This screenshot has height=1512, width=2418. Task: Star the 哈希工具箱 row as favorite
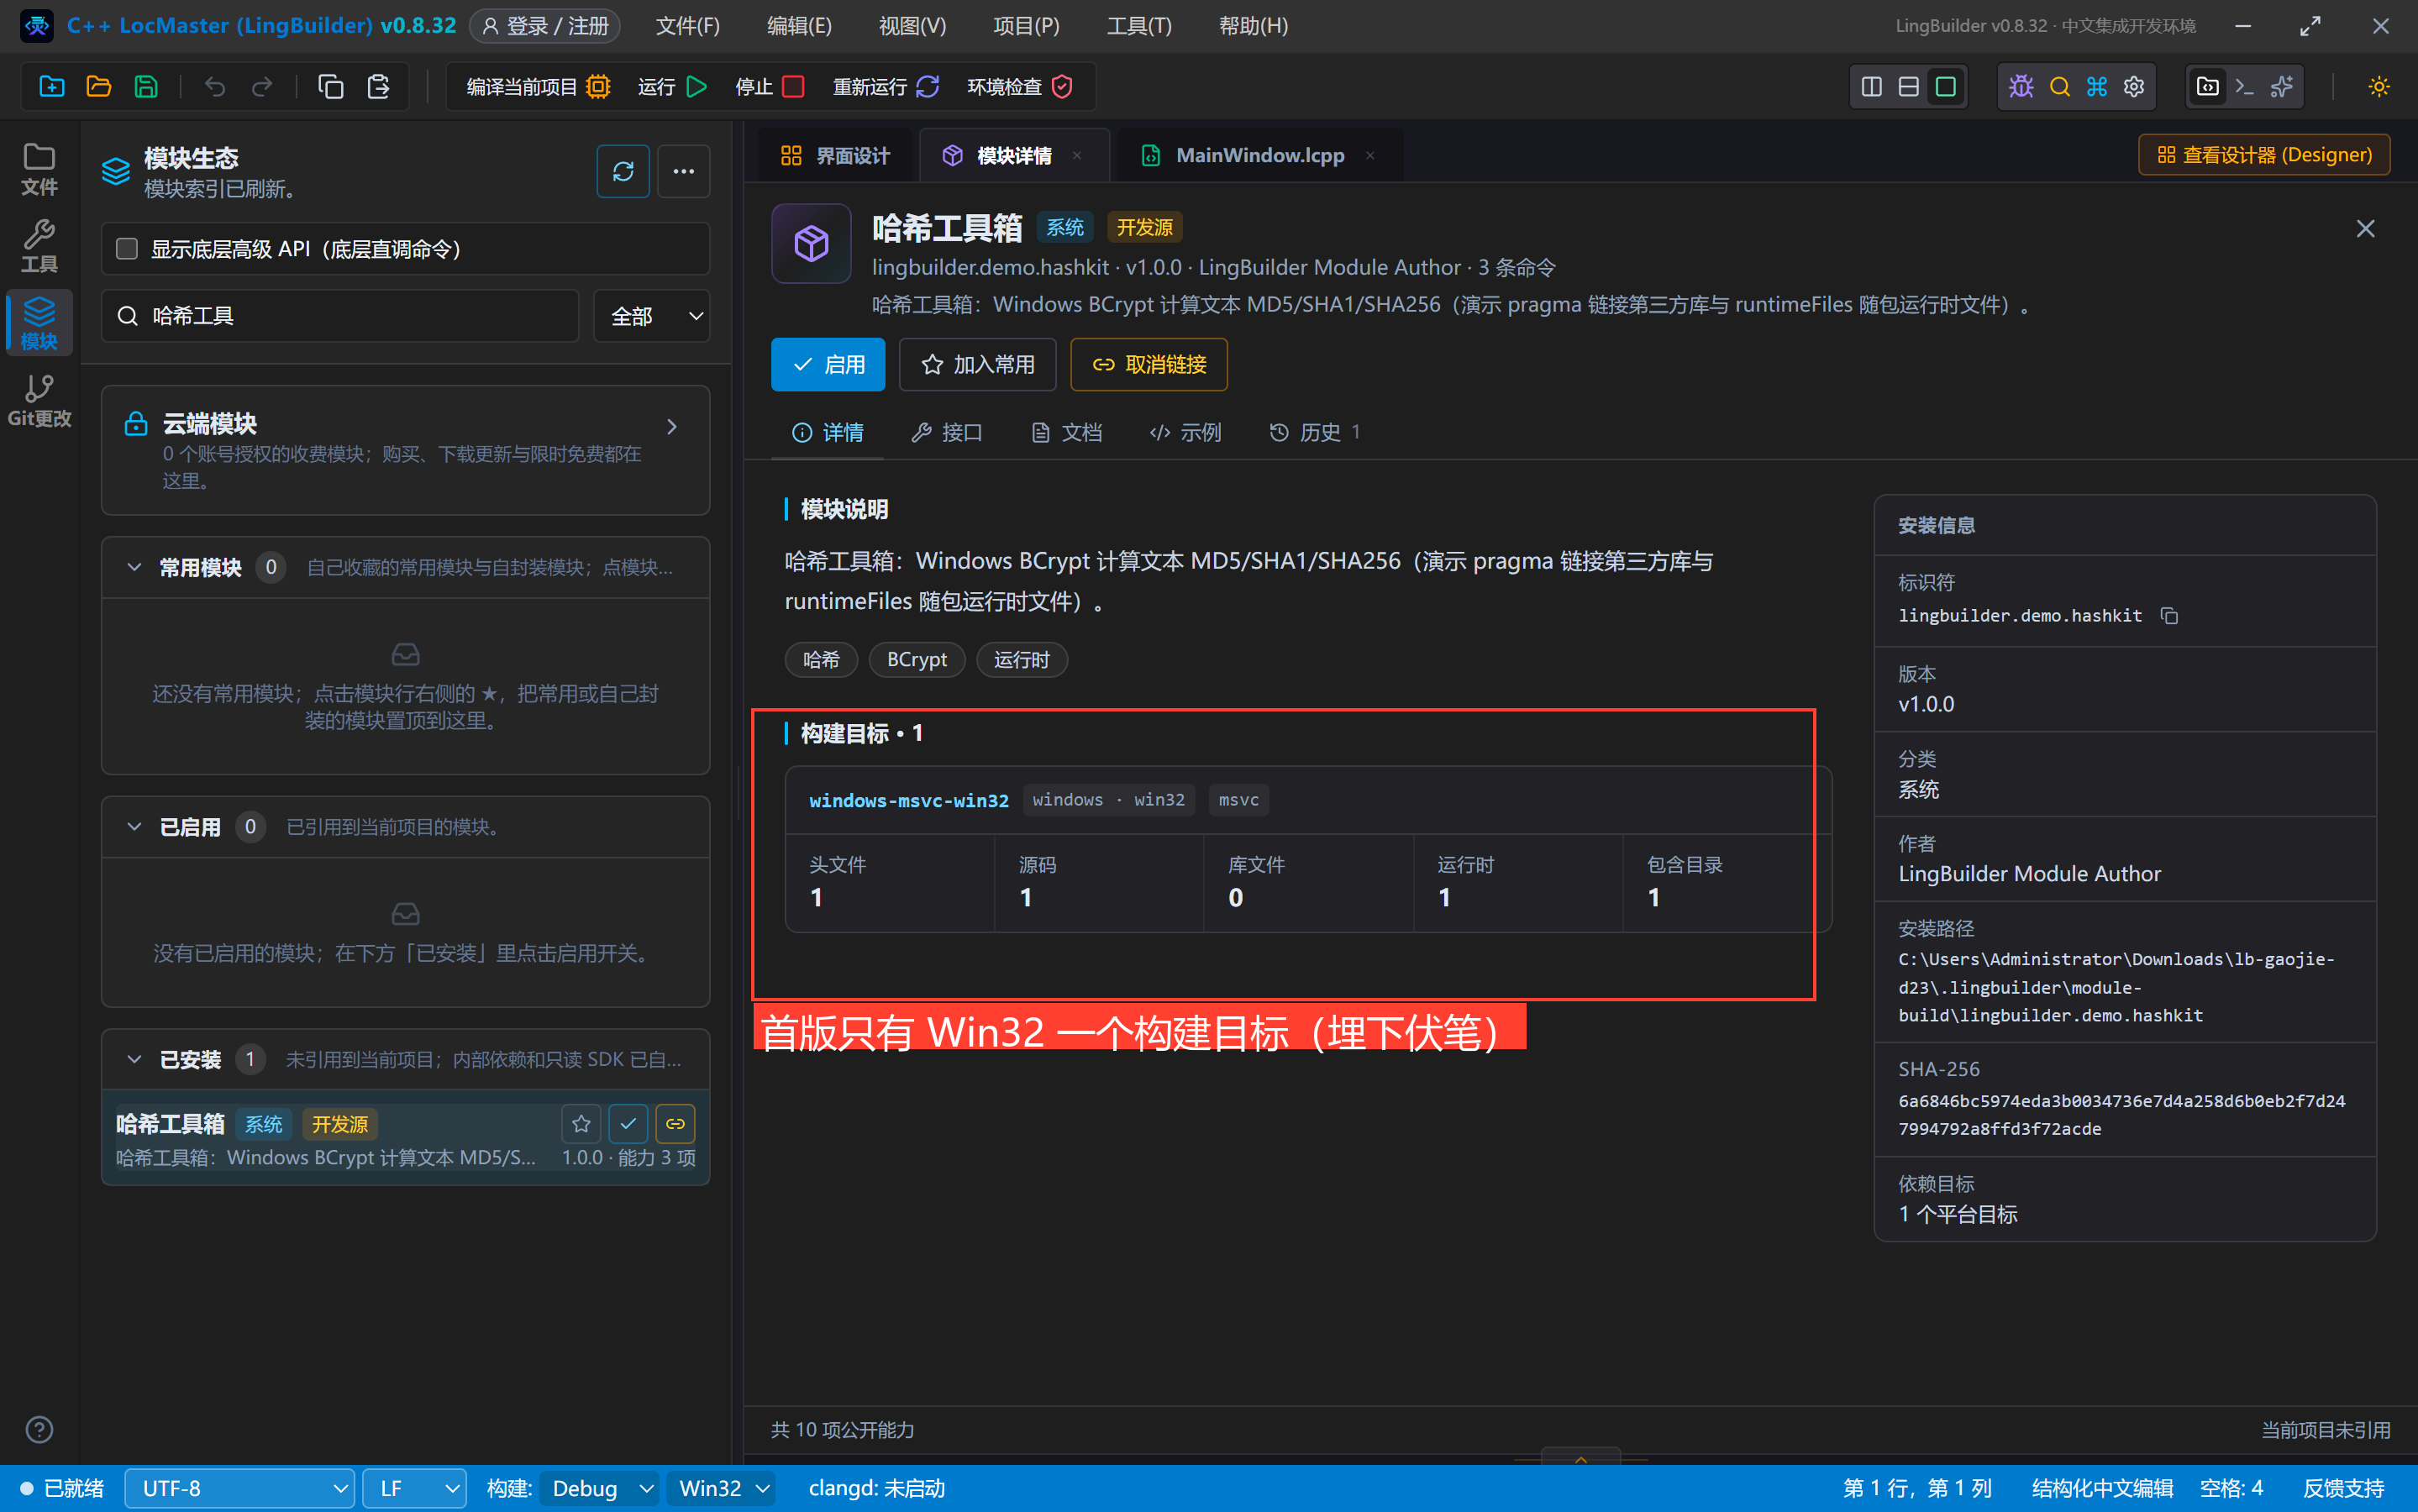(581, 1124)
